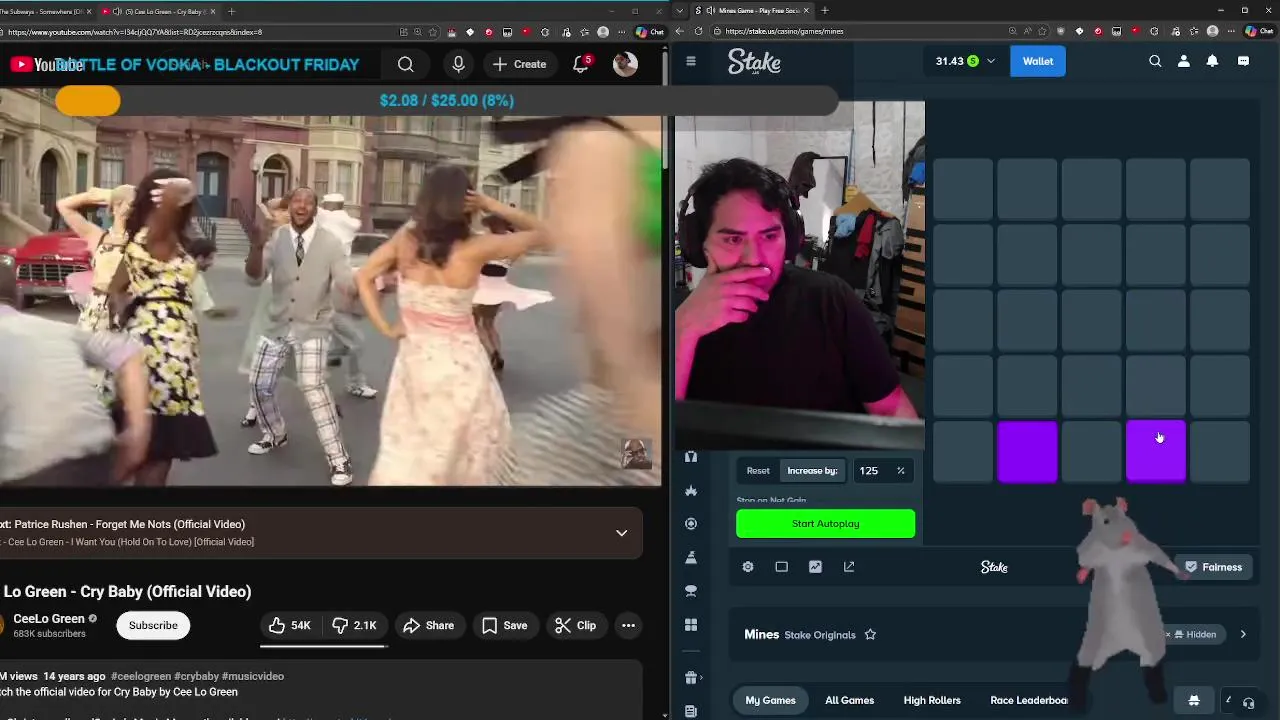Start YouTube voice search microphone
This screenshot has height=720, width=1280.
point(458,64)
